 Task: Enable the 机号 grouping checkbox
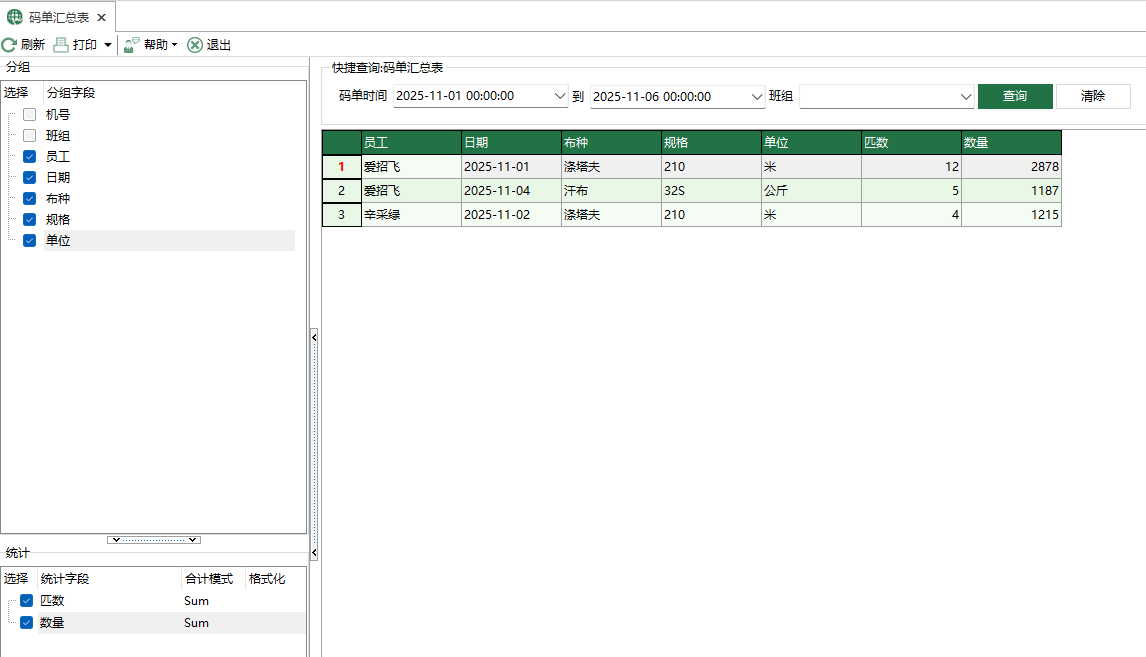click(27, 114)
